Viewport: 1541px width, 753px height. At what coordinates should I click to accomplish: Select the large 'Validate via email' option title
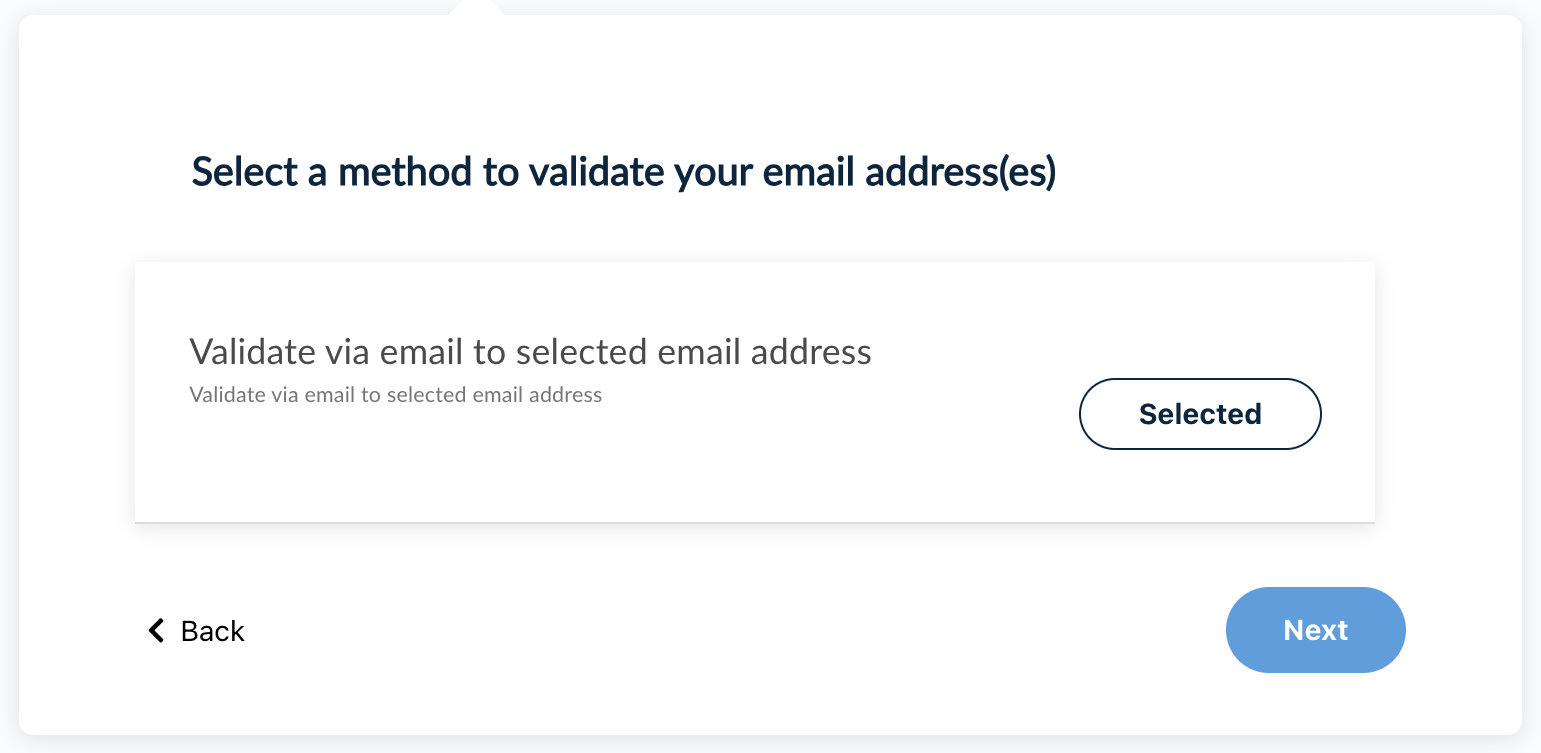tap(530, 352)
